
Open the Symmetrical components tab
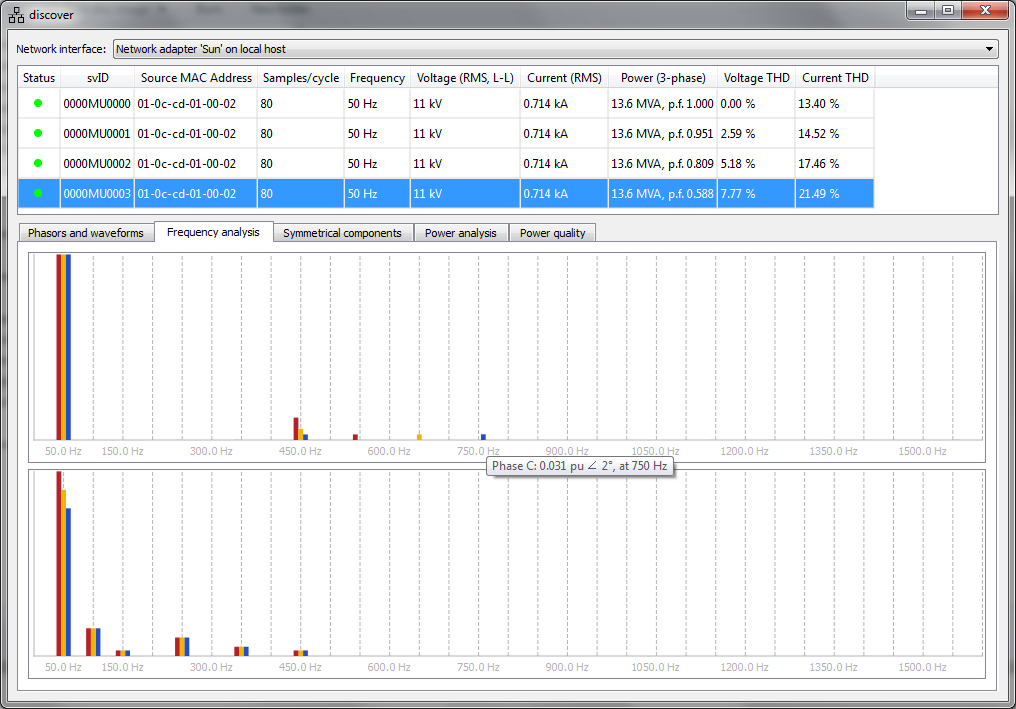coord(342,233)
